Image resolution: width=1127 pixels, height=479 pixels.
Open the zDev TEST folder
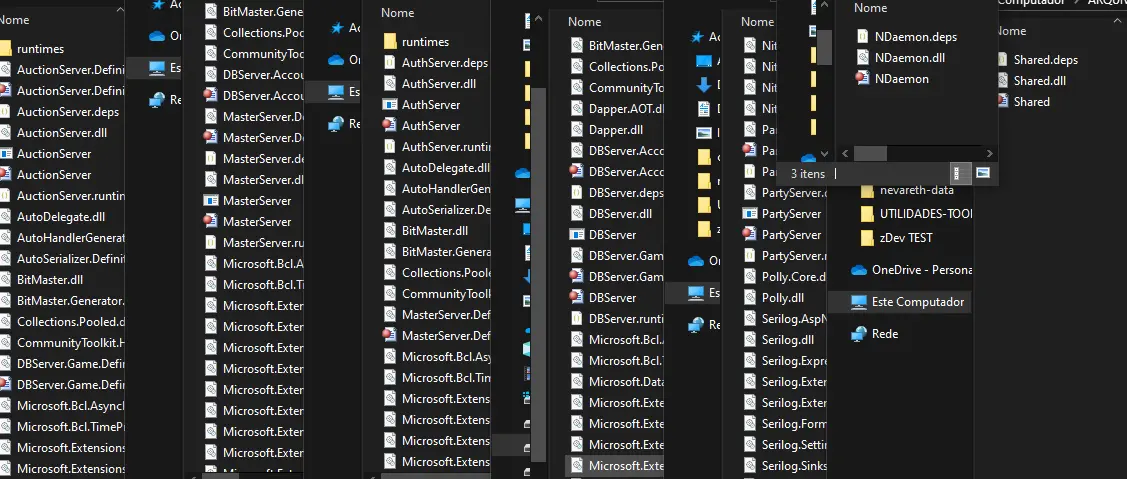[906, 238]
